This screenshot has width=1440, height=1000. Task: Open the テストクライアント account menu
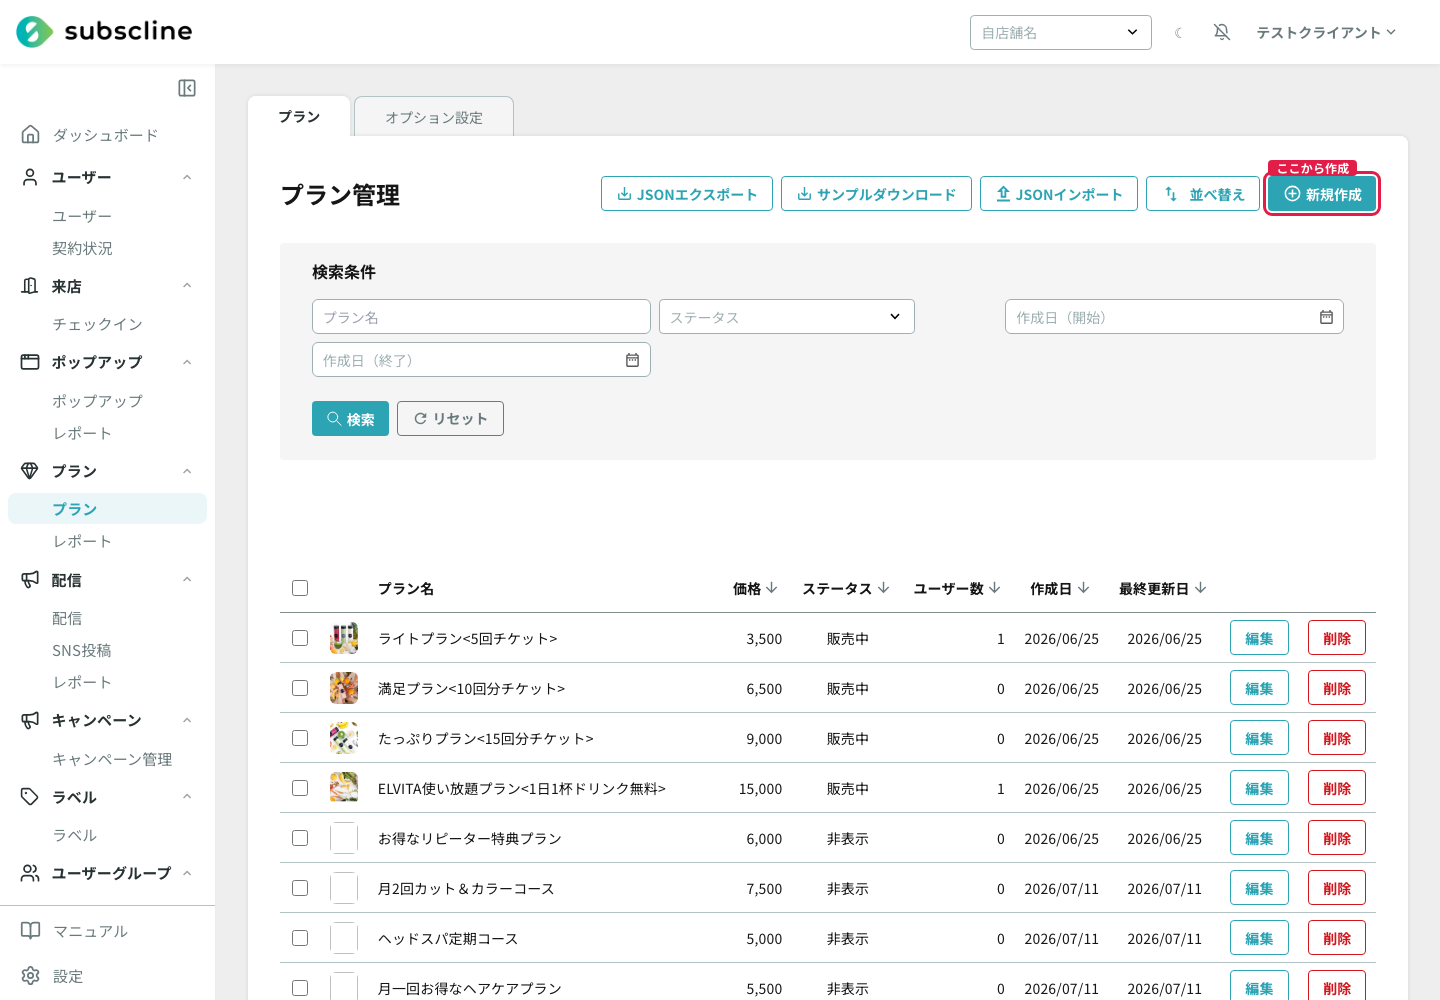pyautogui.click(x=1326, y=33)
